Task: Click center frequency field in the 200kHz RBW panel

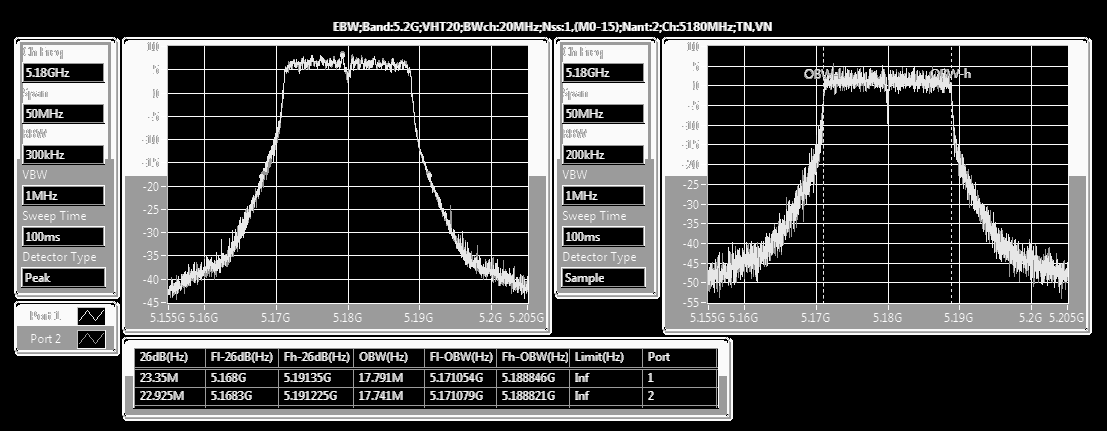Action: (603, 73)
